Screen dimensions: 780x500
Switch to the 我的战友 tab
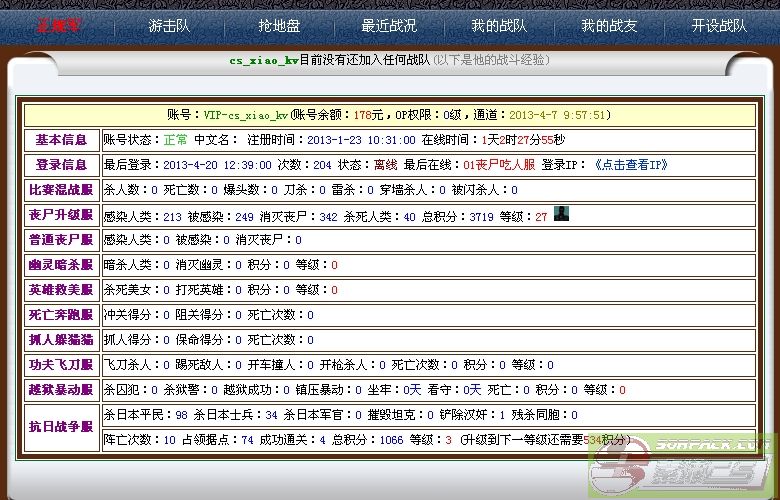[x=609, y=26]
